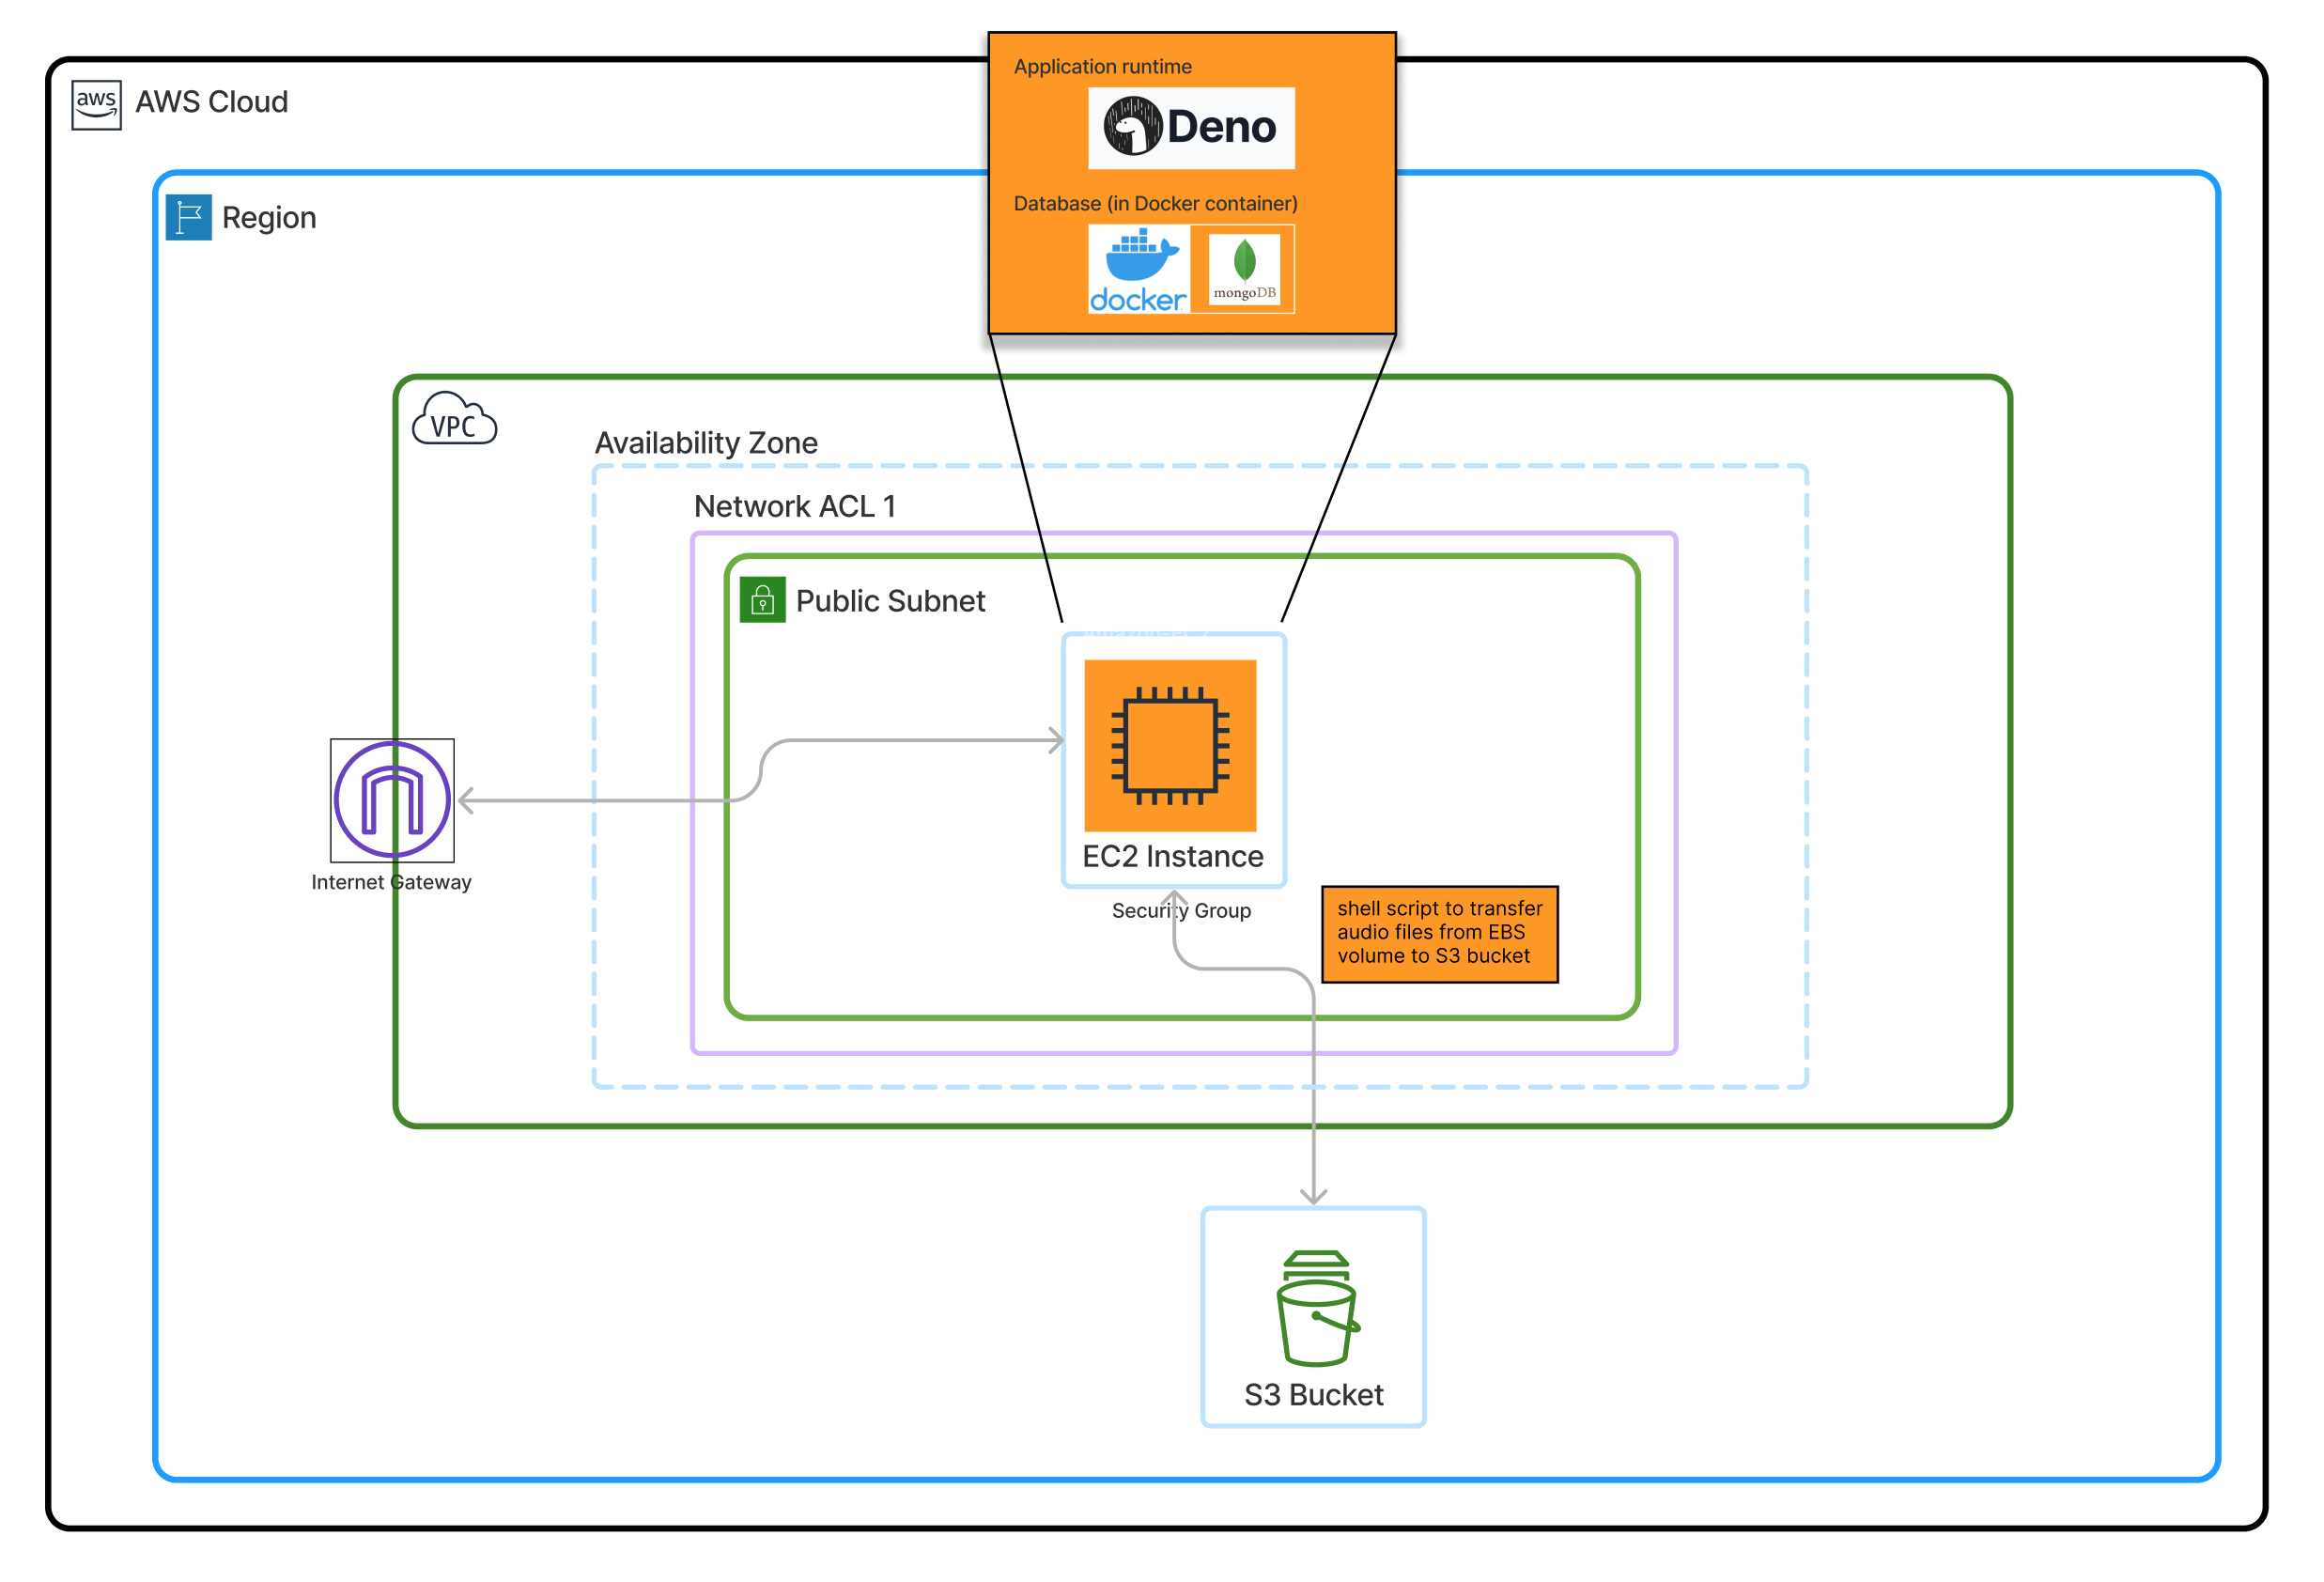Click the Deno logo
This screenshot has height=1582, width=2324.
1190,127
